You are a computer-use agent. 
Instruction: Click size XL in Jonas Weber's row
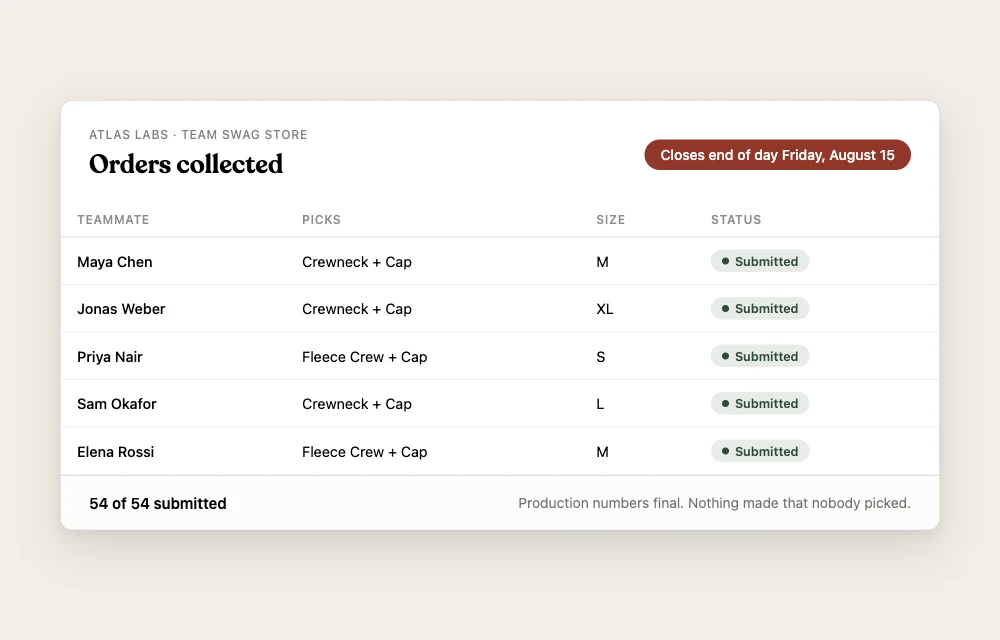[605, 309]
